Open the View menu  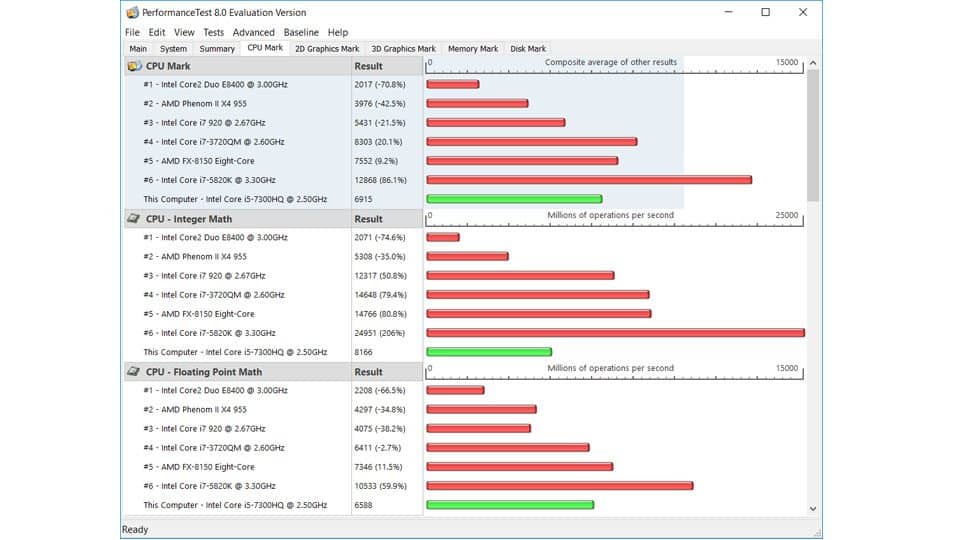click(x=184, y=32)
